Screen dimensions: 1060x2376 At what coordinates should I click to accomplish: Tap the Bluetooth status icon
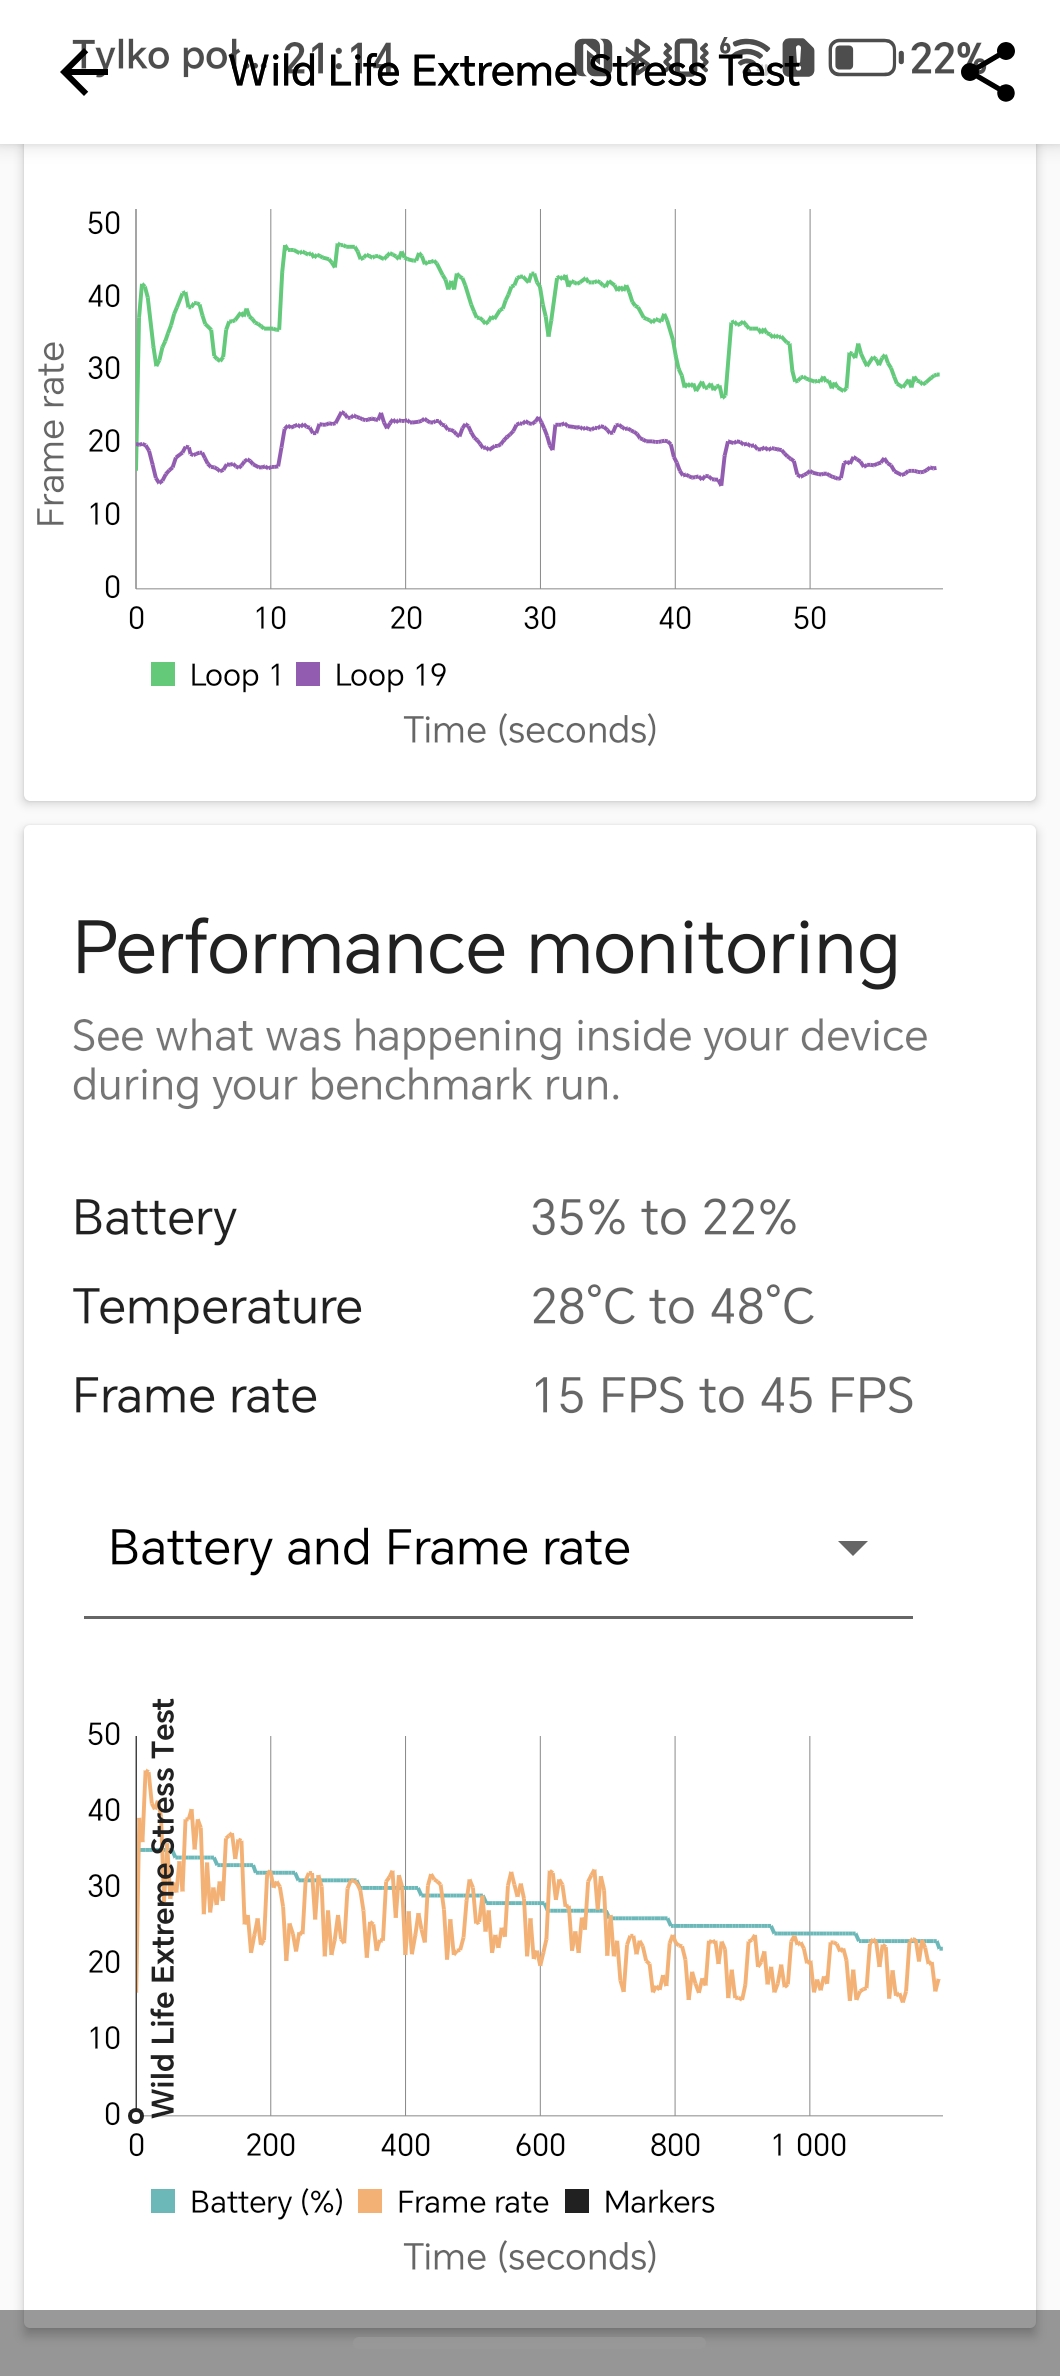[x=636, y=57]
